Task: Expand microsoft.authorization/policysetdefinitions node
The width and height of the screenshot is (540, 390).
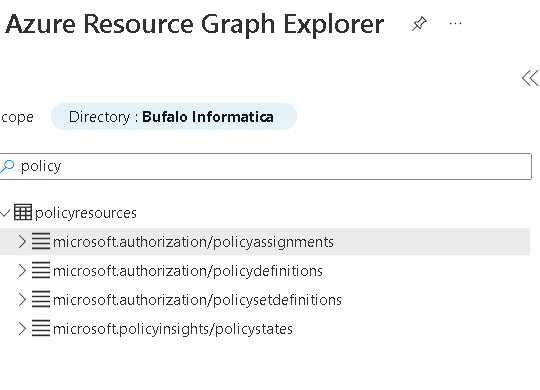Action: (22, 300)
